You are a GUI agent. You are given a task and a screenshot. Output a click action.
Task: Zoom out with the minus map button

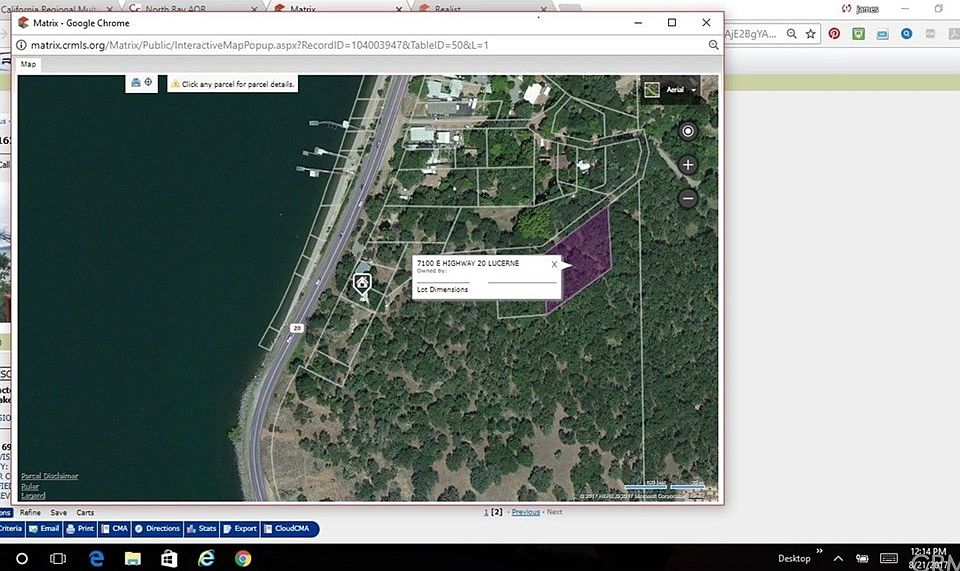688,198
